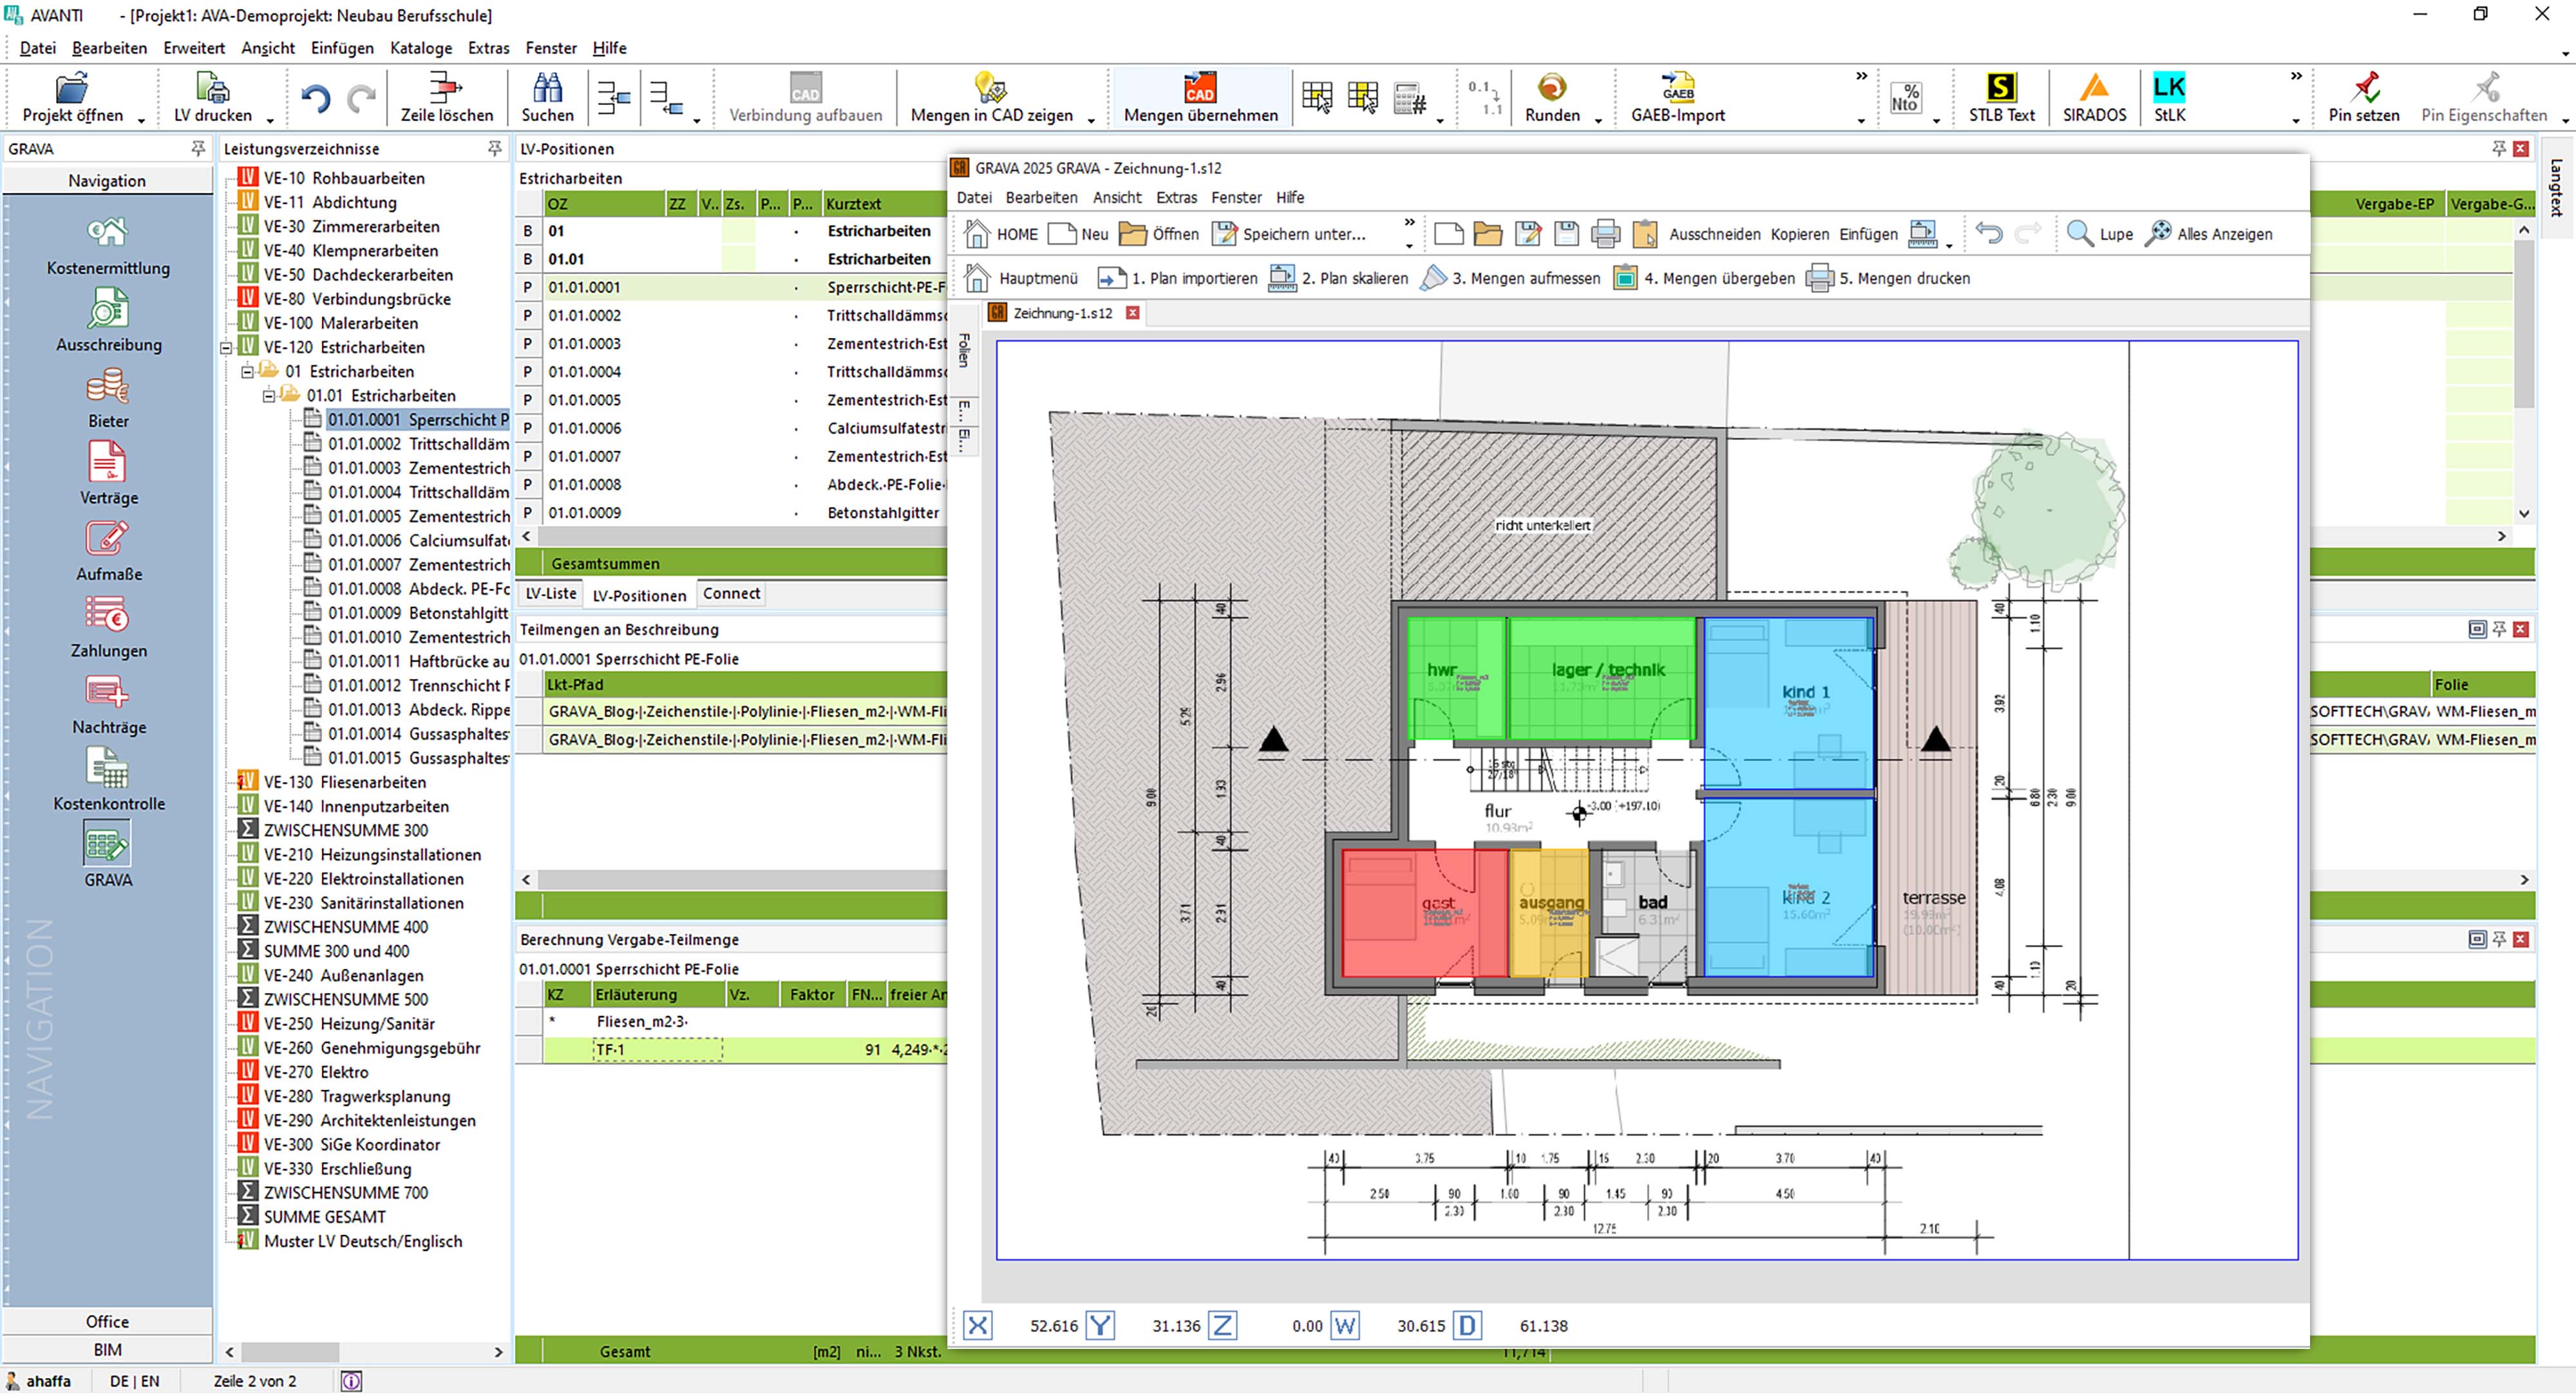Collapse the VE-120 Estricharbeiten tree node

tap(227, 348)
